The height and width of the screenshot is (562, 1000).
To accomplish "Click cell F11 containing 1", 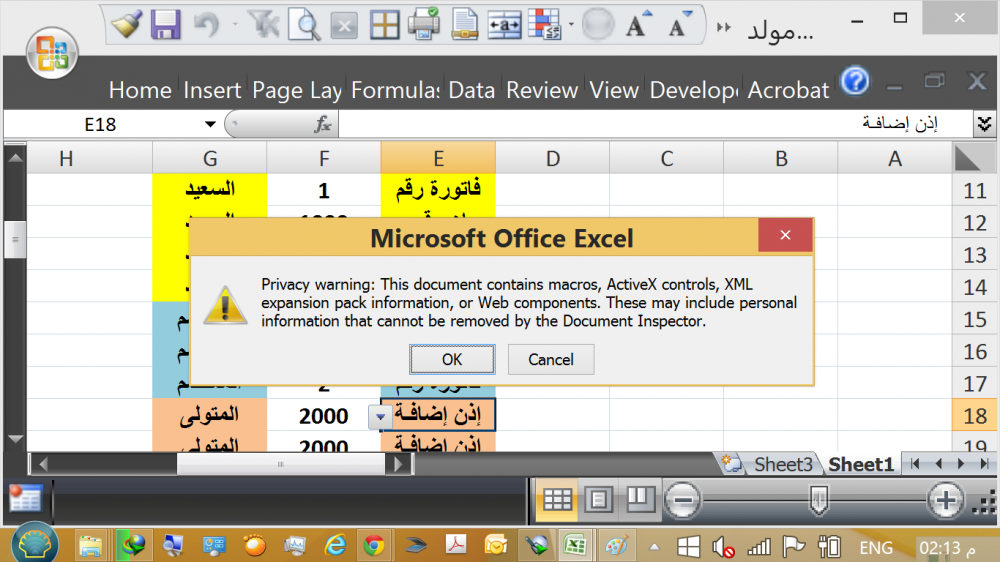I will point(323,189).
